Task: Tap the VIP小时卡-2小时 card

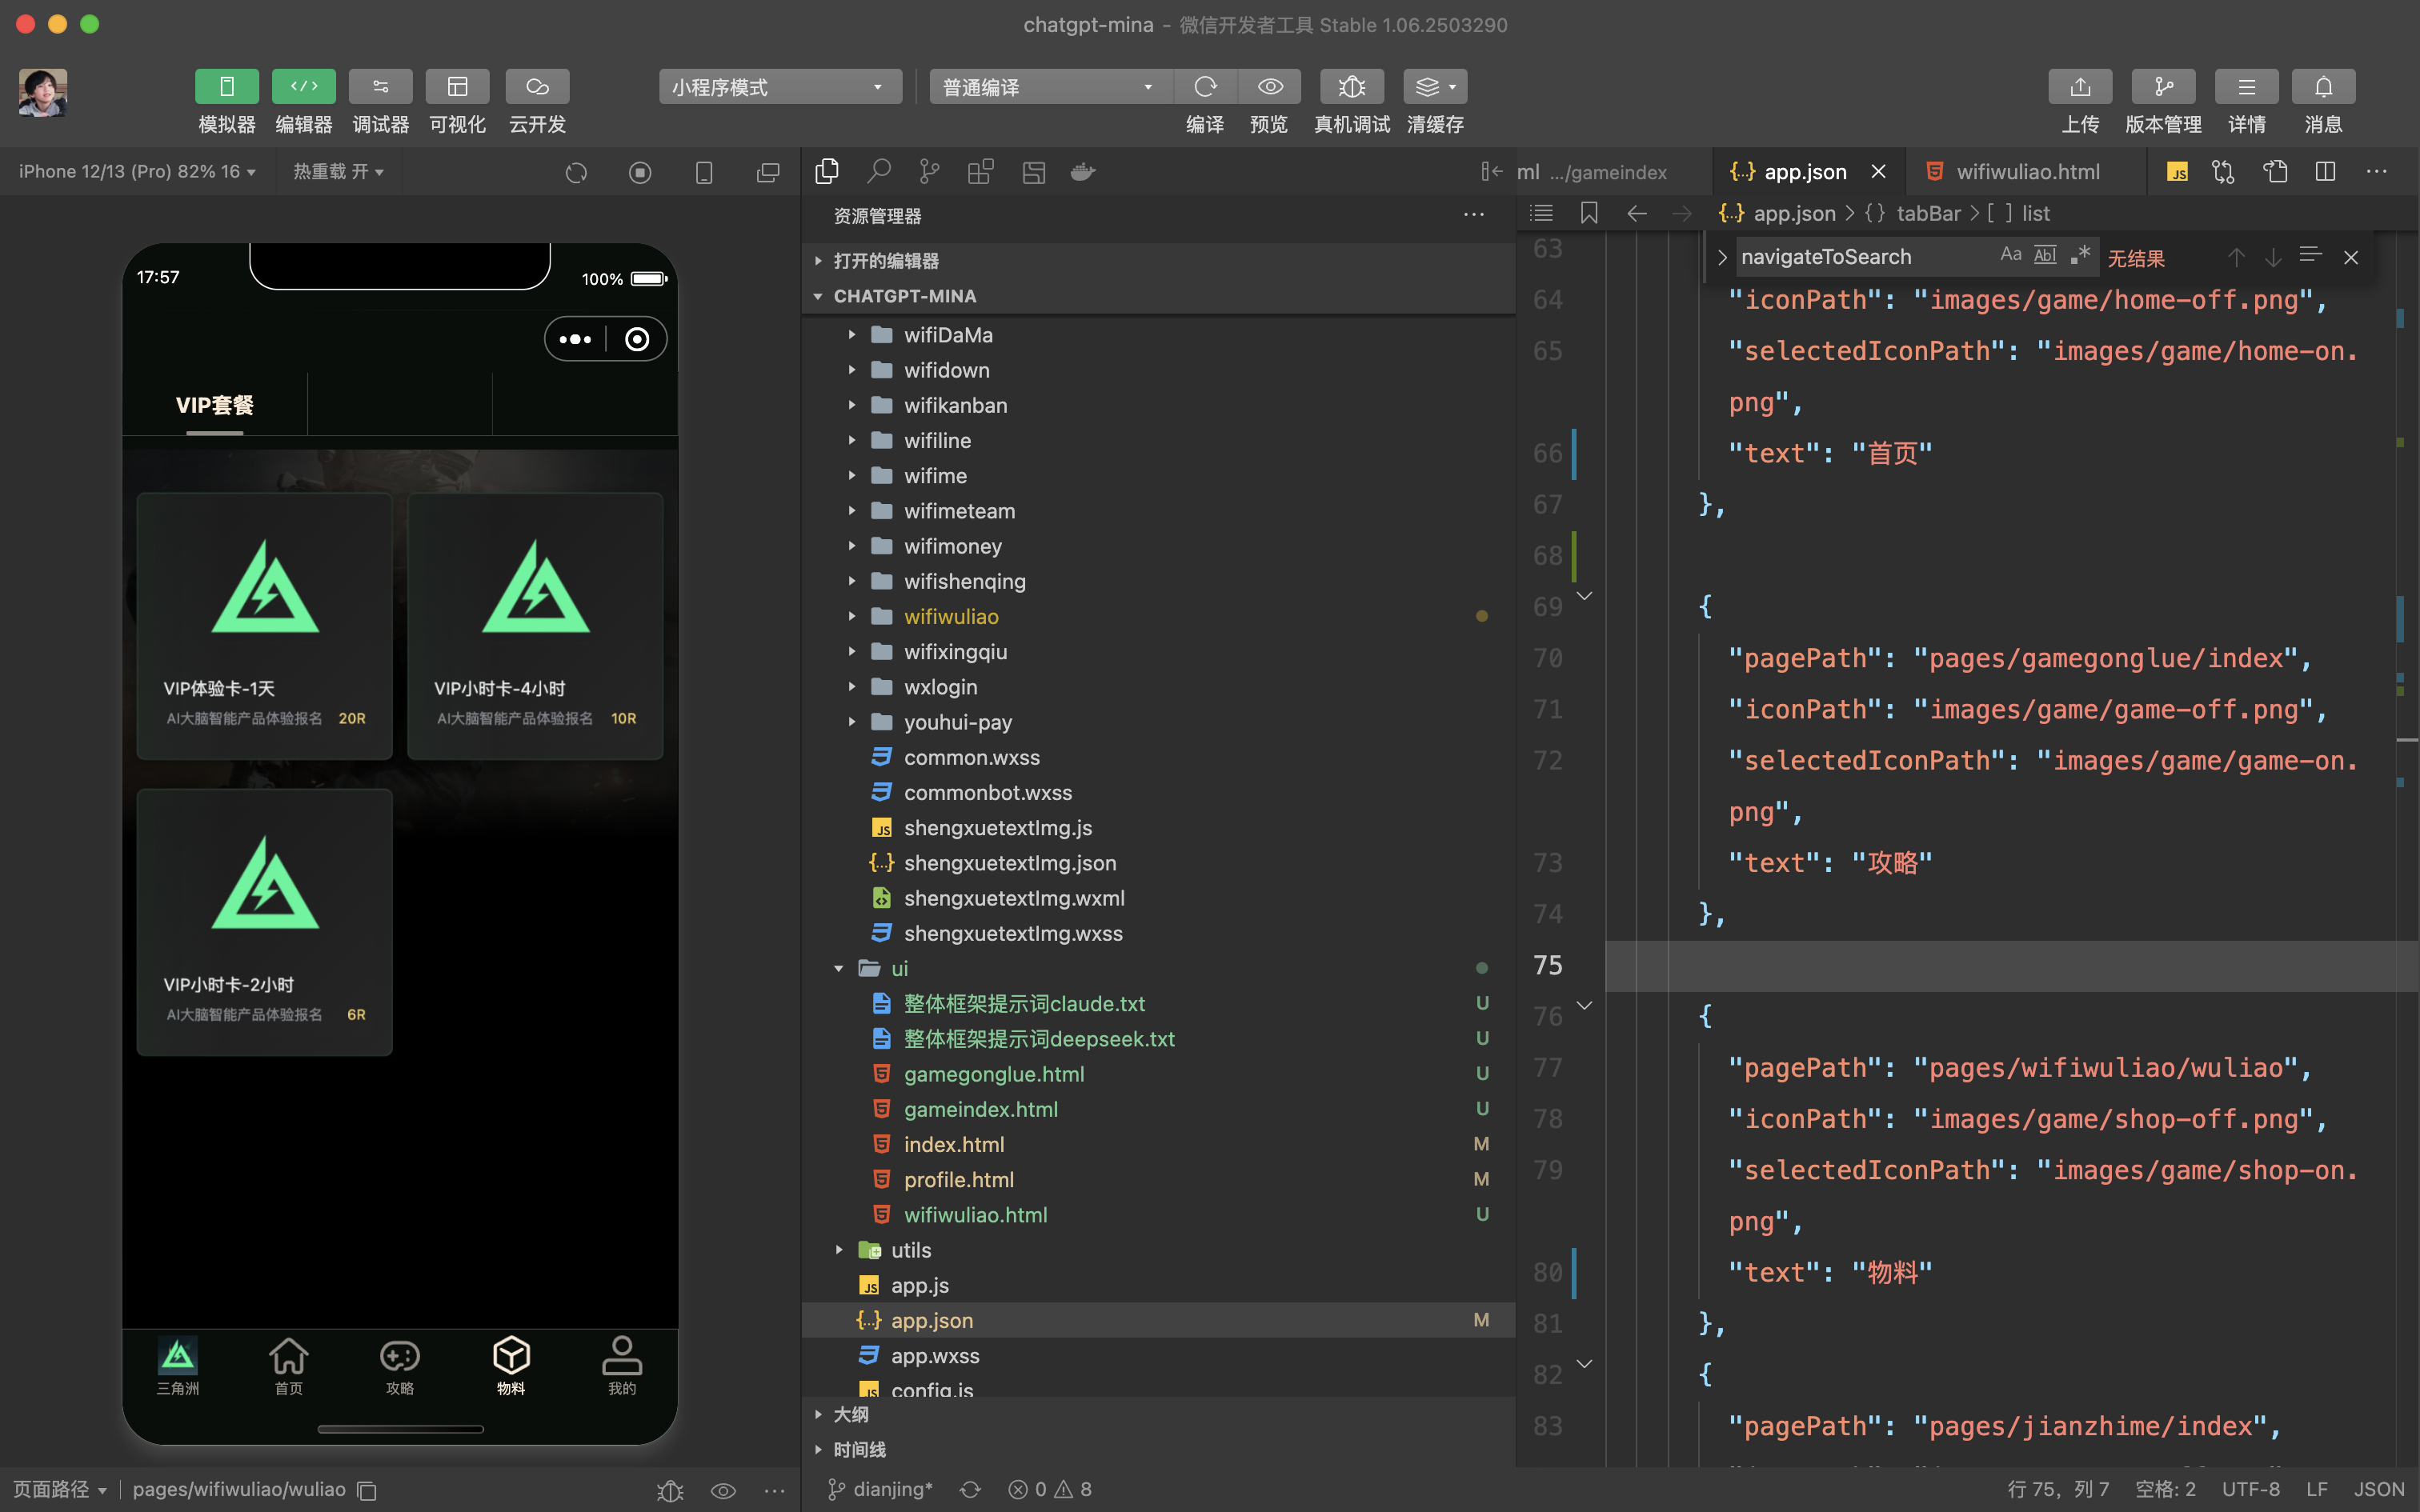Action: coord(265,922)
